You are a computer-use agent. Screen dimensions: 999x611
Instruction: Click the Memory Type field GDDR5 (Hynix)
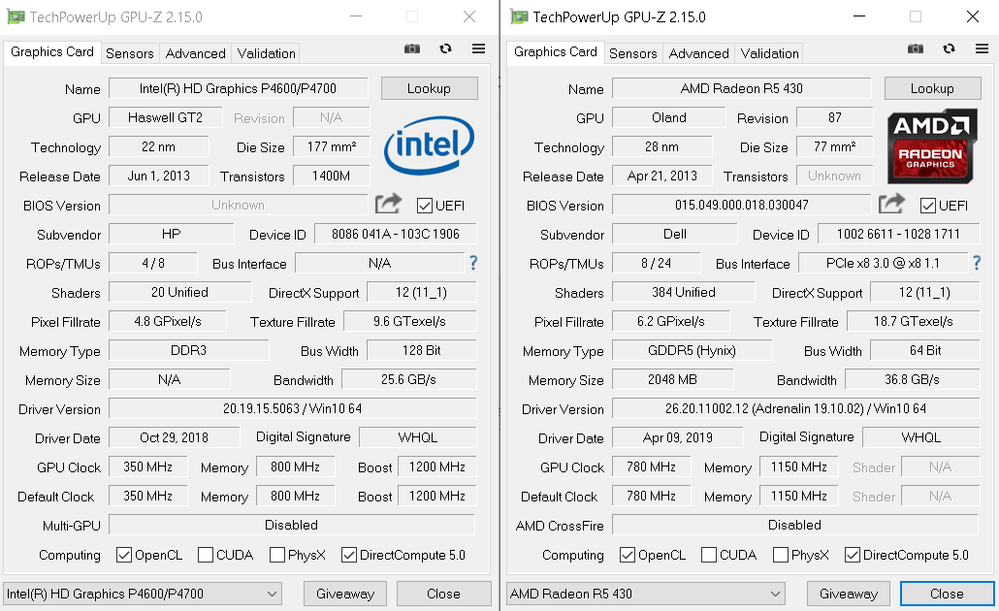tap(692, 350)
